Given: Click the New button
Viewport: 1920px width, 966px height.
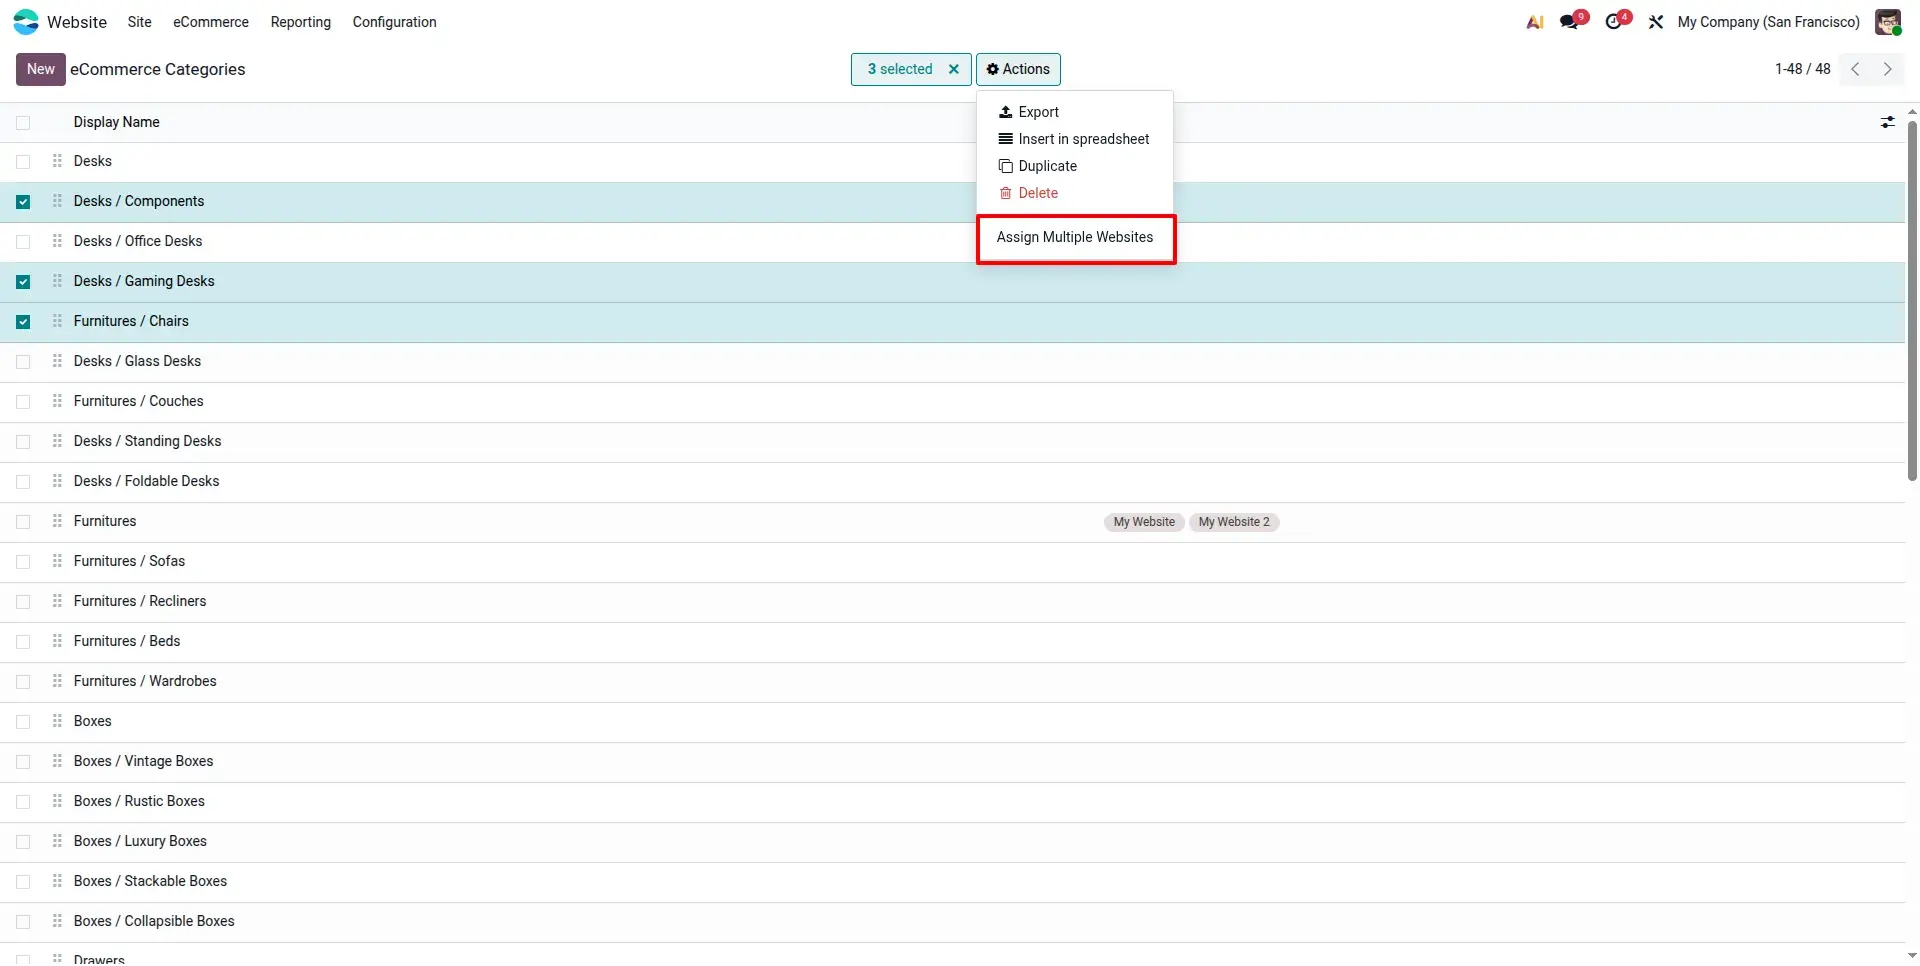Looking at the screenshot, I should [x=41, y=69].
